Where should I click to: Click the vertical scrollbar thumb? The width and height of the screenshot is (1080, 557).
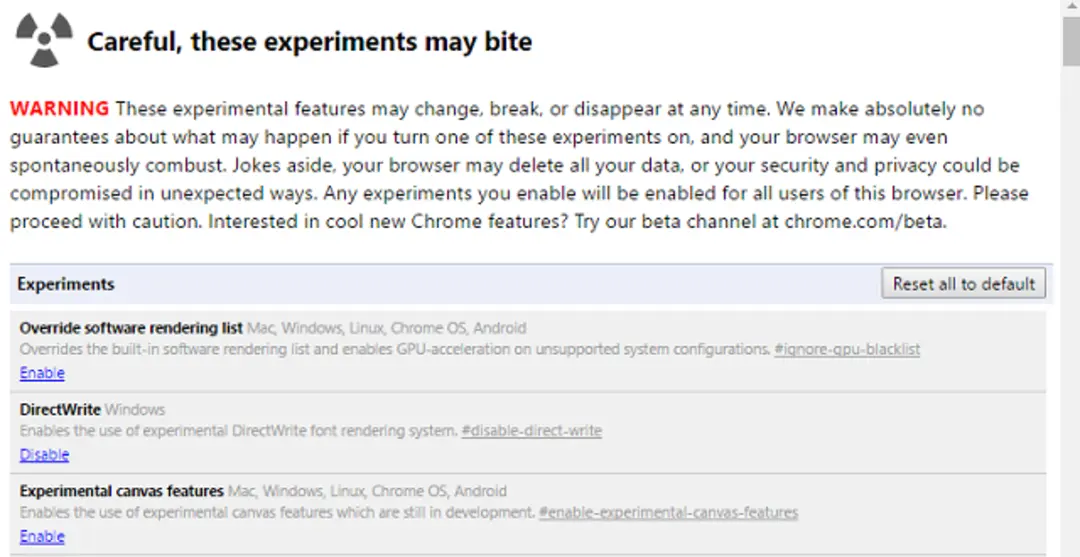pyautogui.click(x=1071, y=41)
